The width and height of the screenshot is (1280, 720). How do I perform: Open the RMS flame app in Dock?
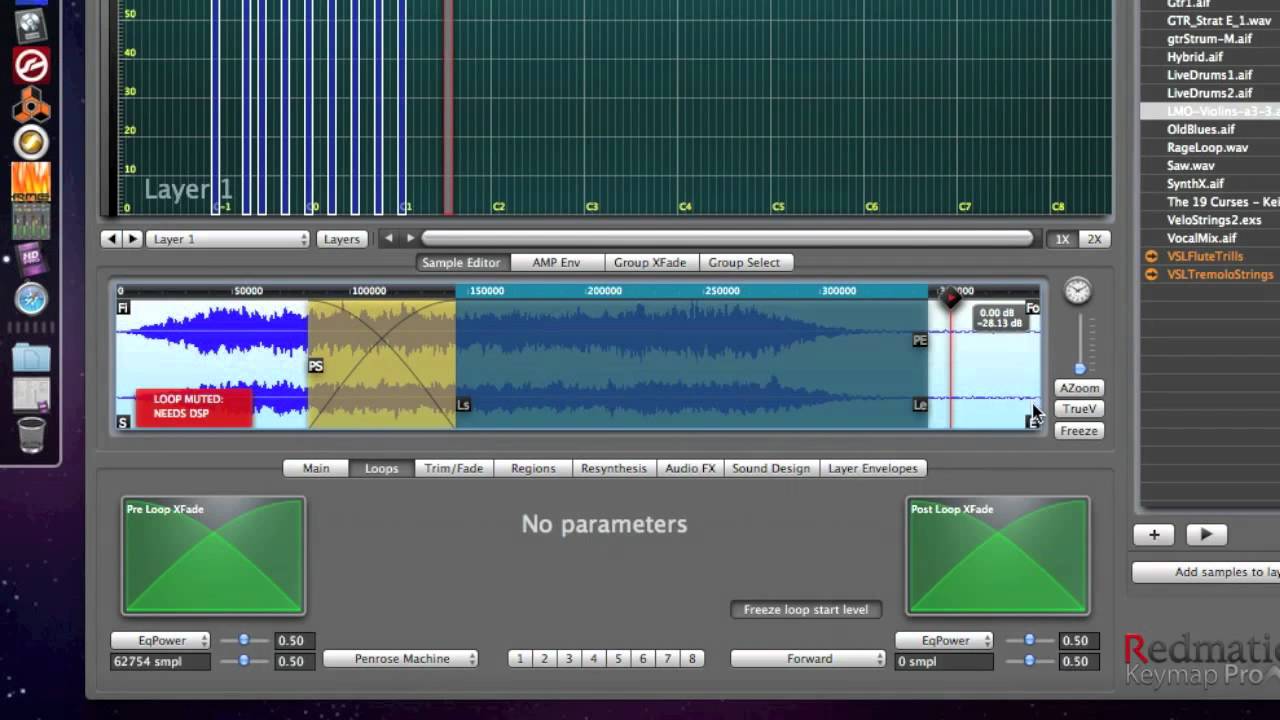tap(31, 182)
